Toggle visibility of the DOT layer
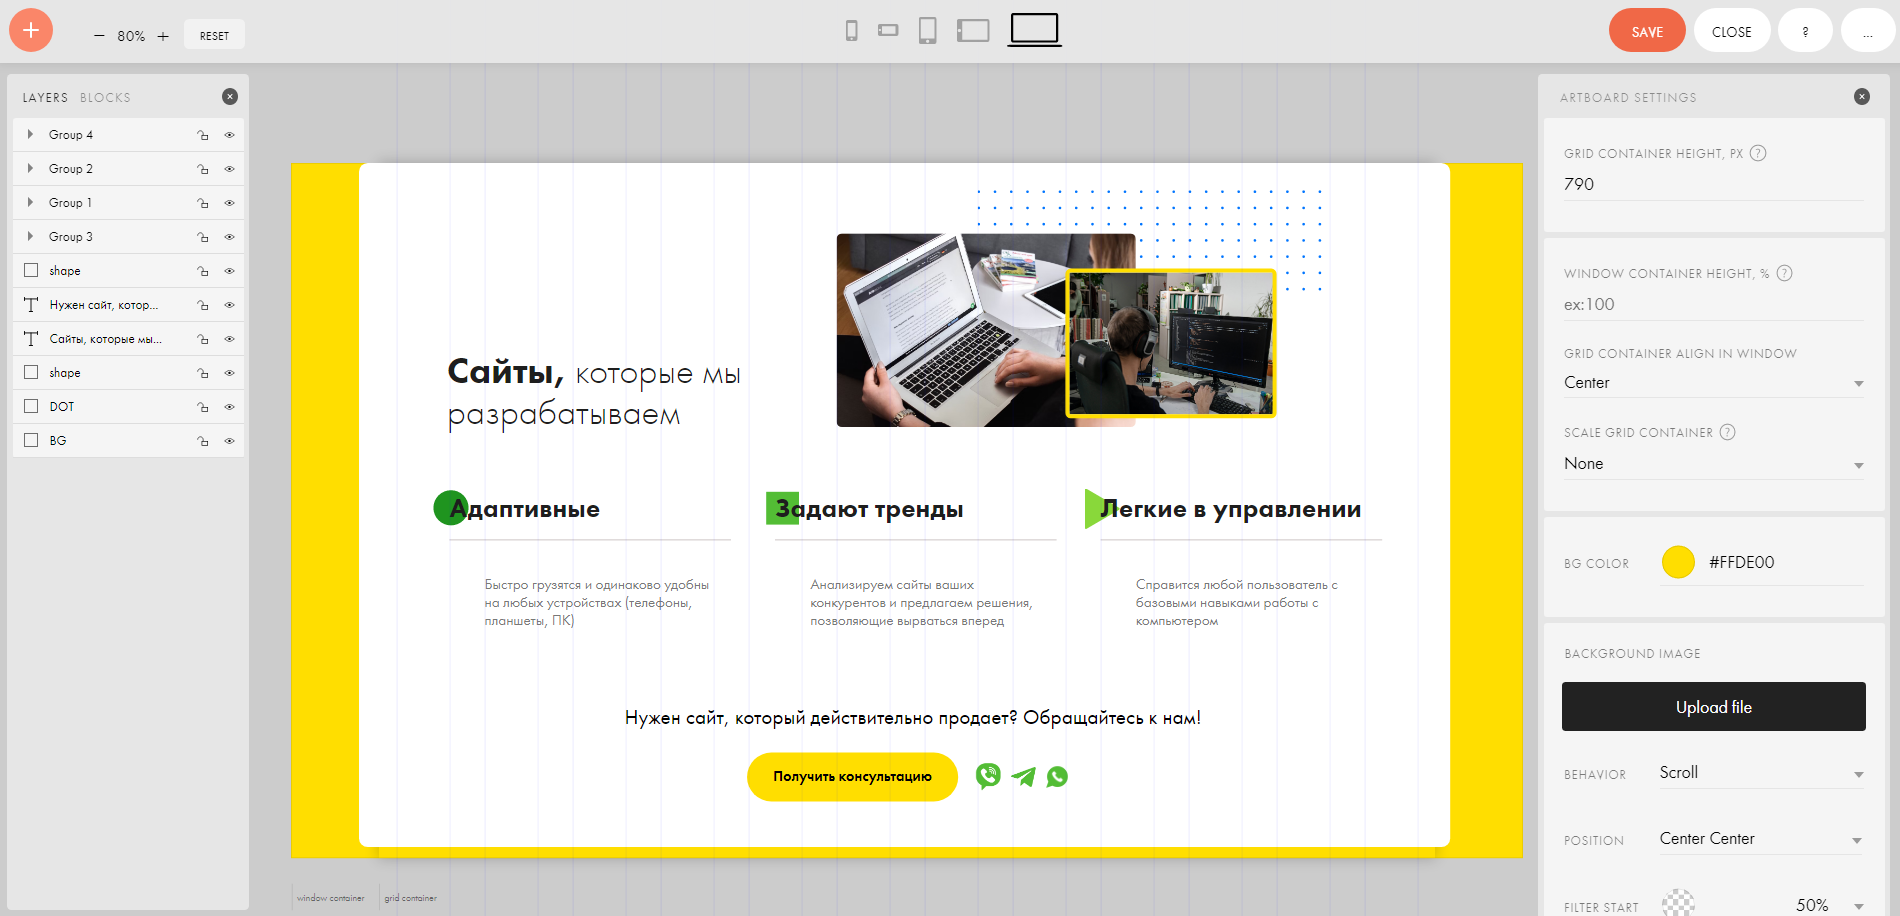 (x=229, y=407)
